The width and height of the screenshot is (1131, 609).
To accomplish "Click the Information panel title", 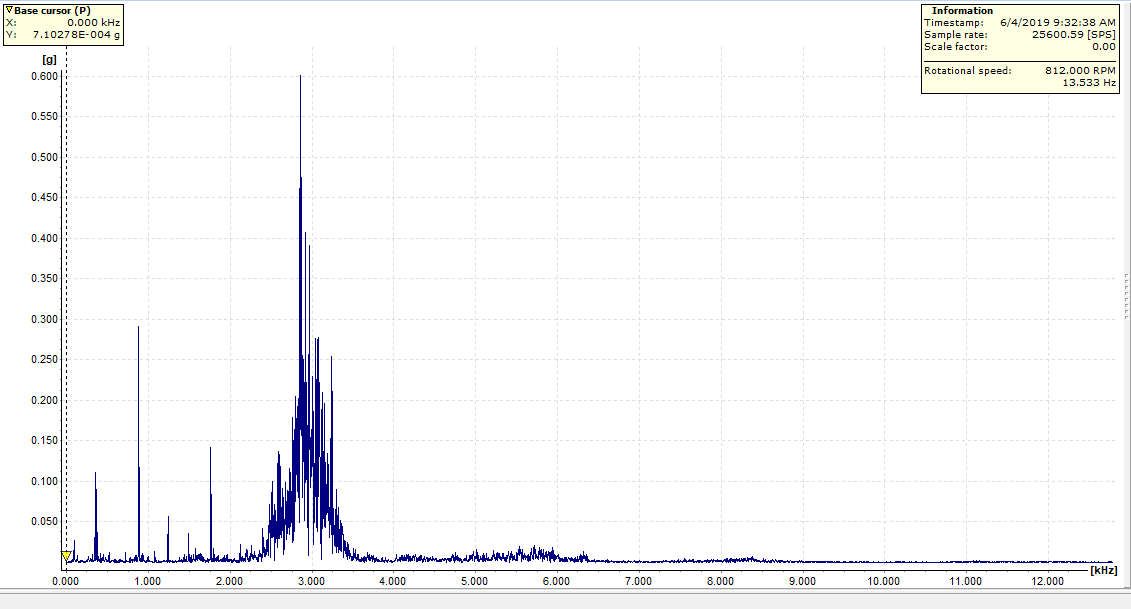I will [x=962, y=11].
